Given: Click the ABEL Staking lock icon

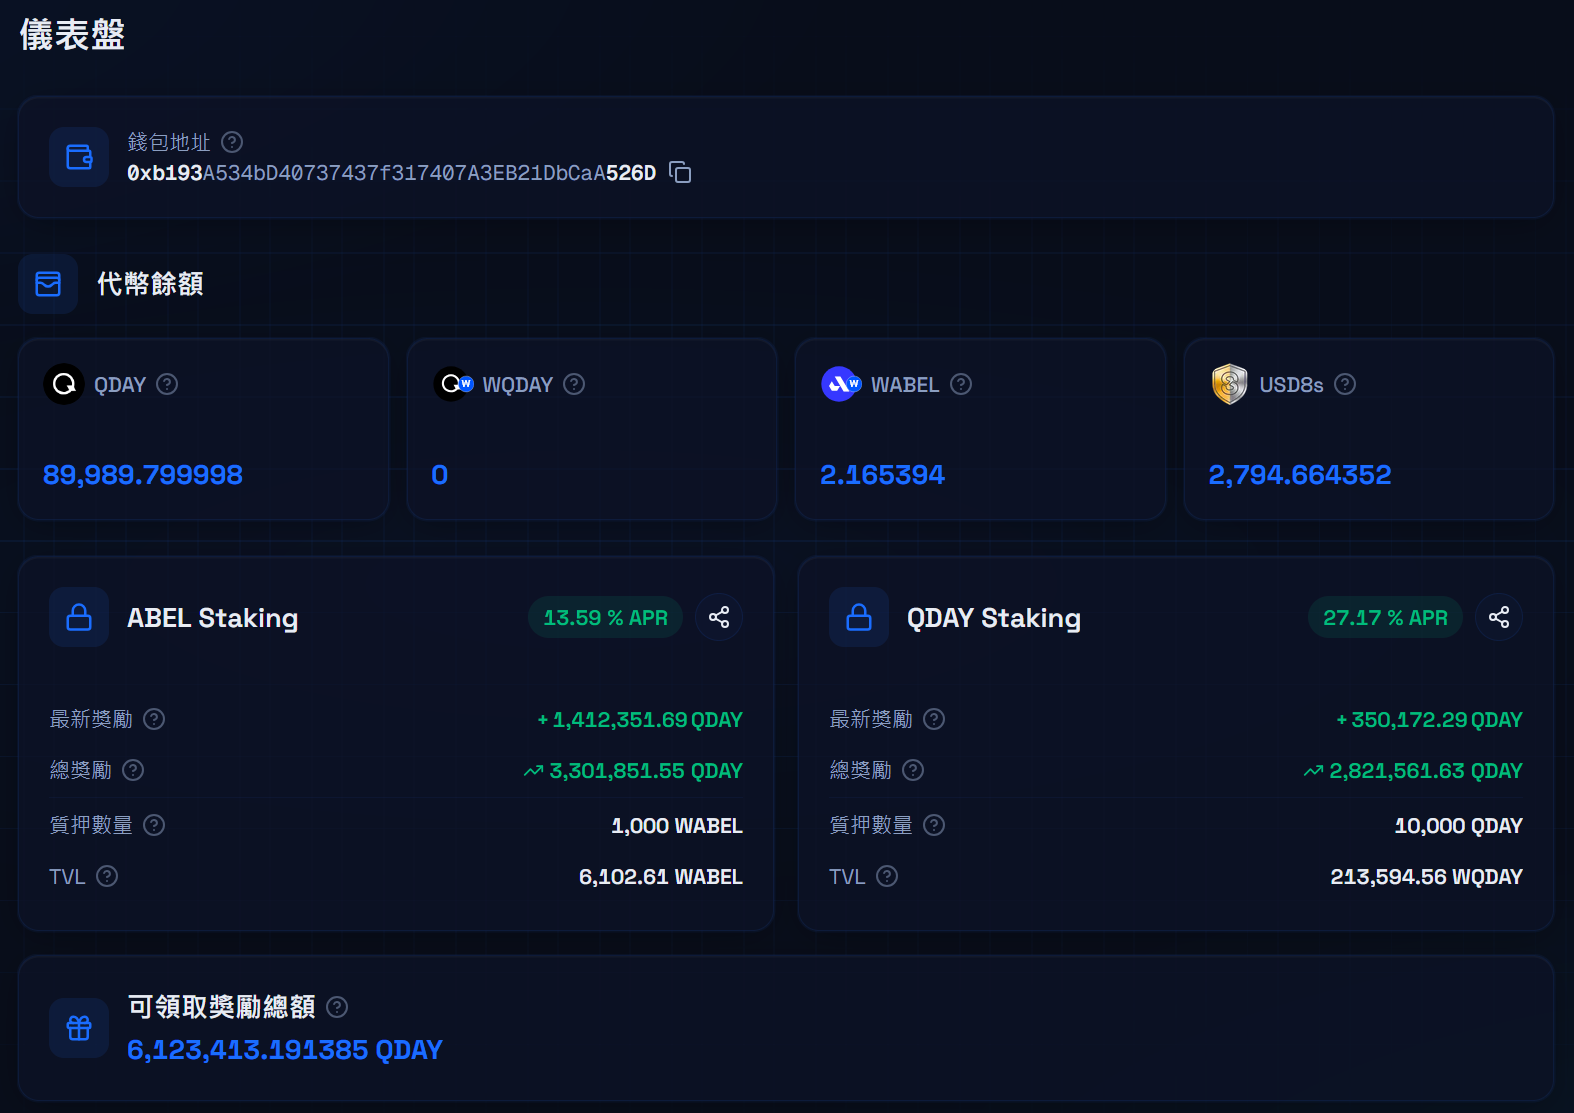Looking at the screenshot, I should pos(79,617).
